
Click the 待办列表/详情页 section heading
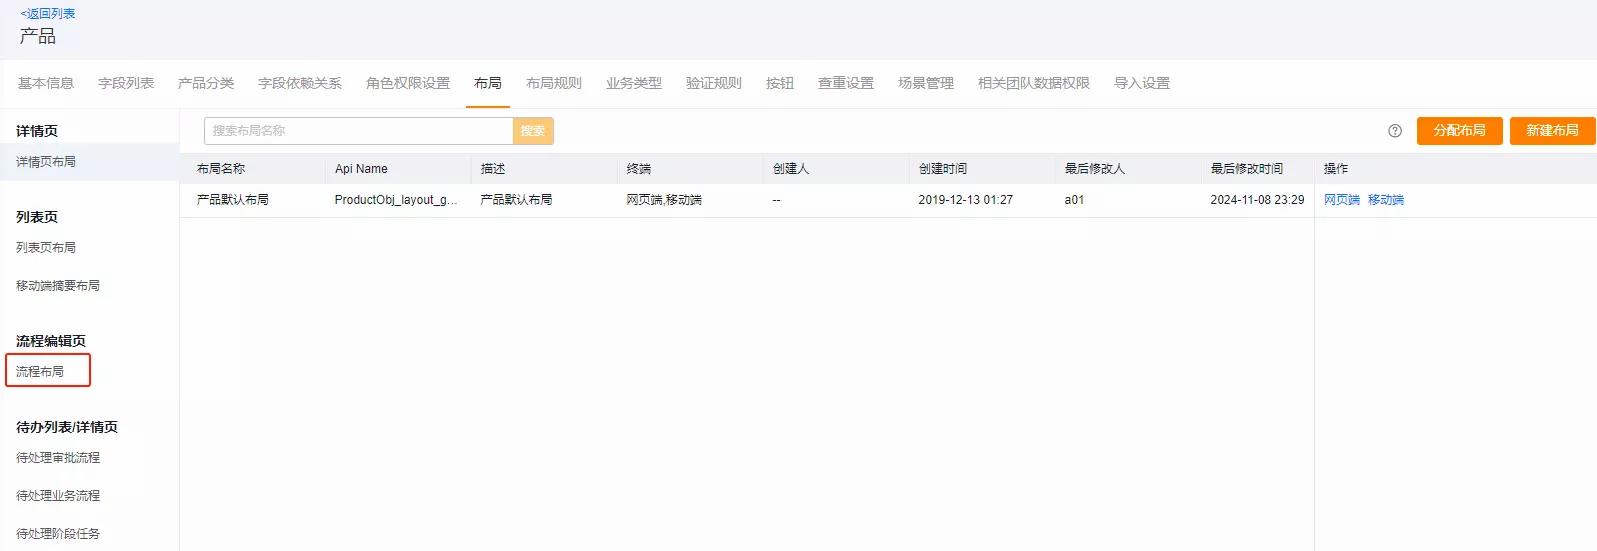(x=67, y=427)
